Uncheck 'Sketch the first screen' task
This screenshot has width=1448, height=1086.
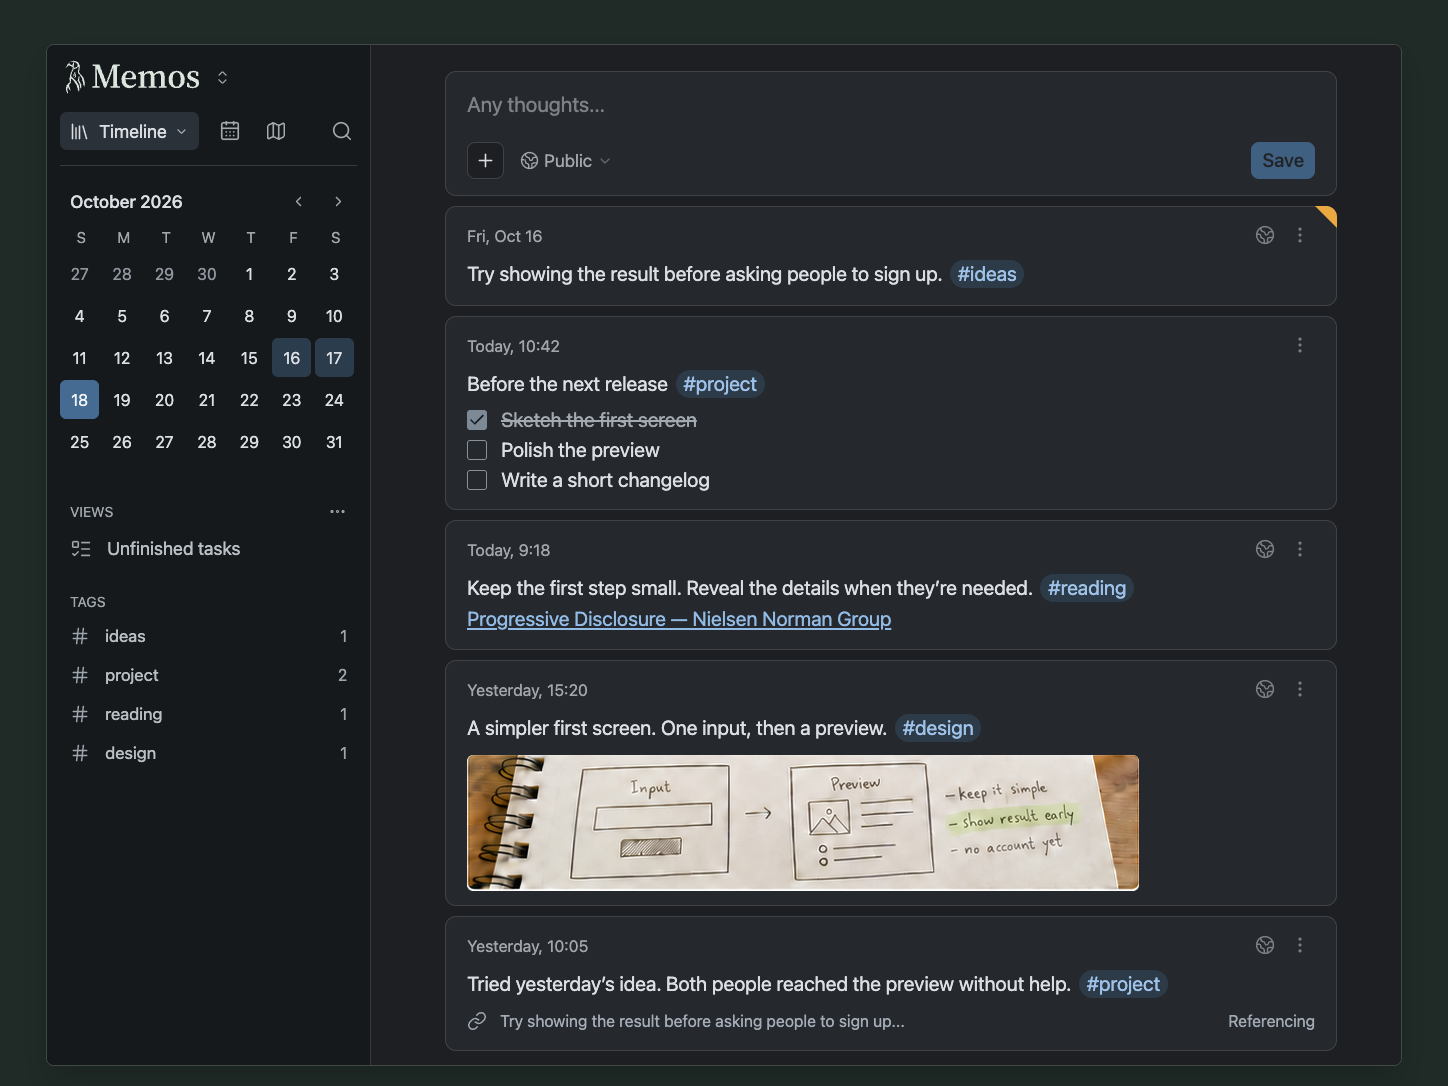[477, 420]
